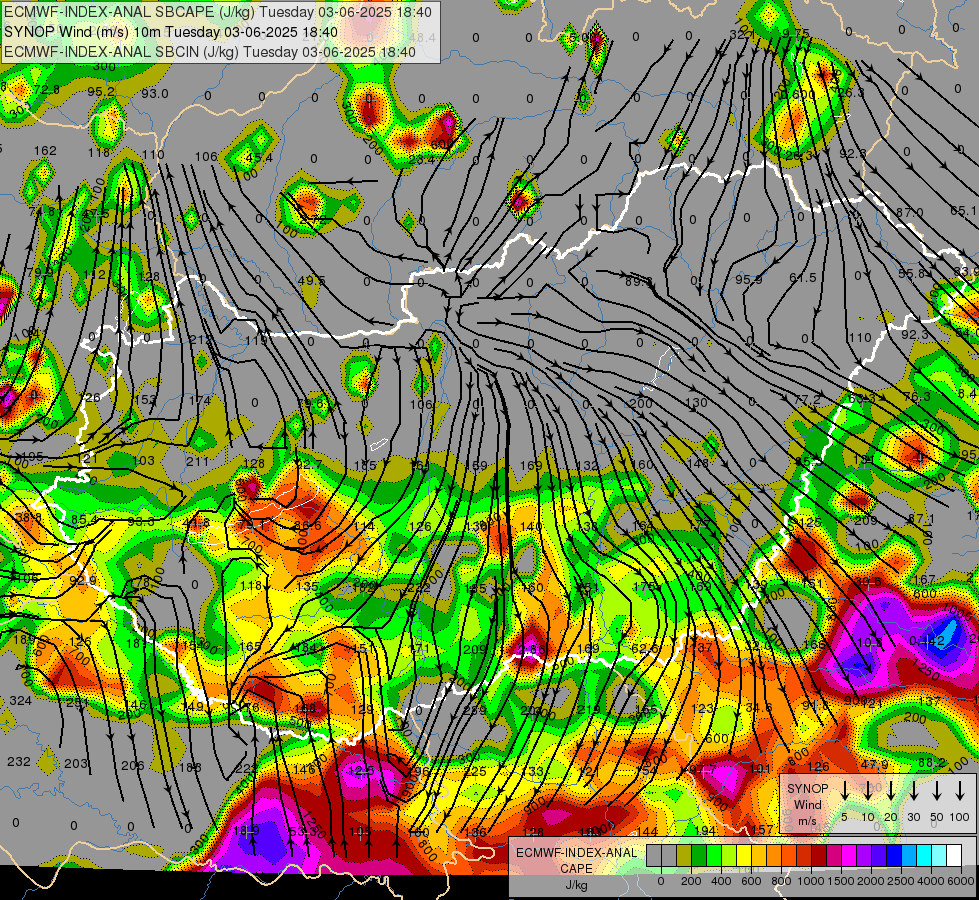Click the map value 85.4

tap(84, 519)
